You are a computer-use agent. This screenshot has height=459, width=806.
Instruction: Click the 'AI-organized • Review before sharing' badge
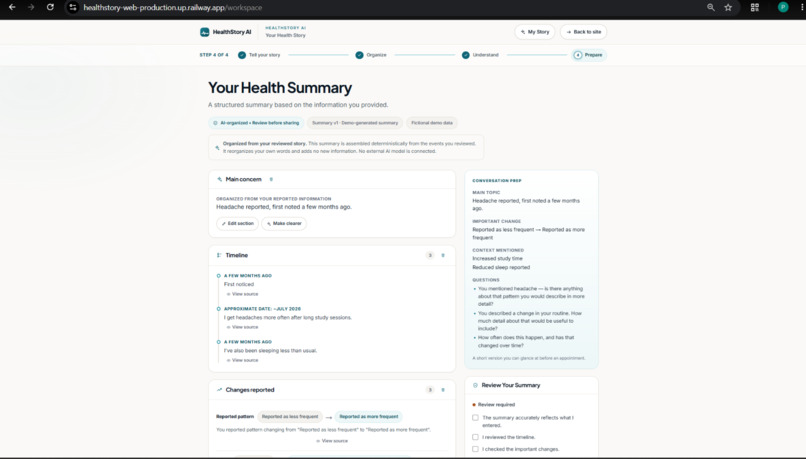point(256,123)
